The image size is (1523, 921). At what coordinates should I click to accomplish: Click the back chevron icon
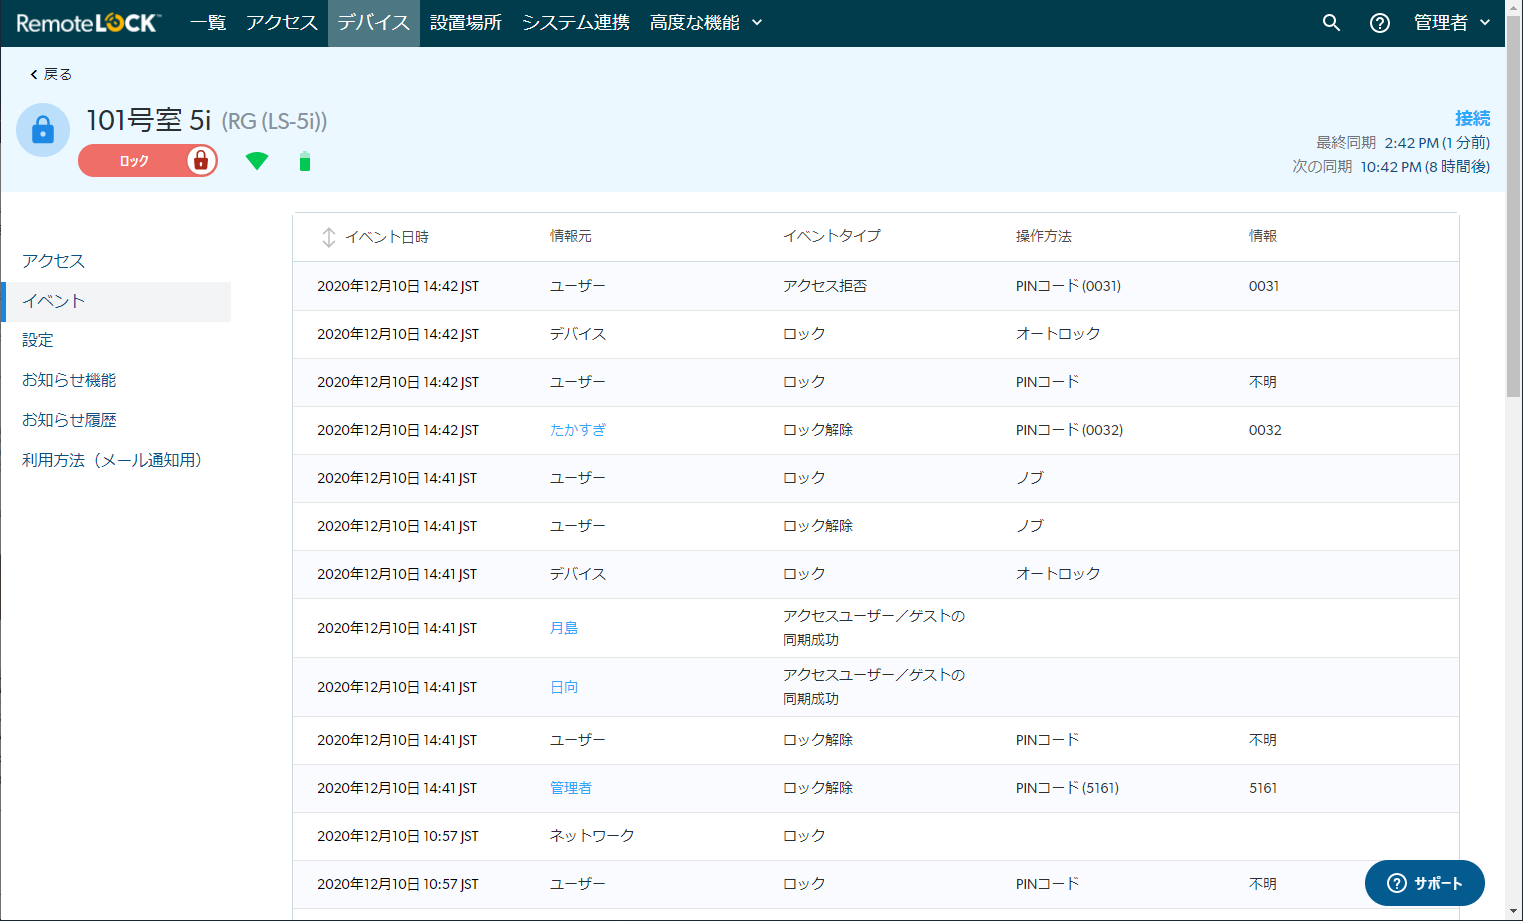(34, 74)
